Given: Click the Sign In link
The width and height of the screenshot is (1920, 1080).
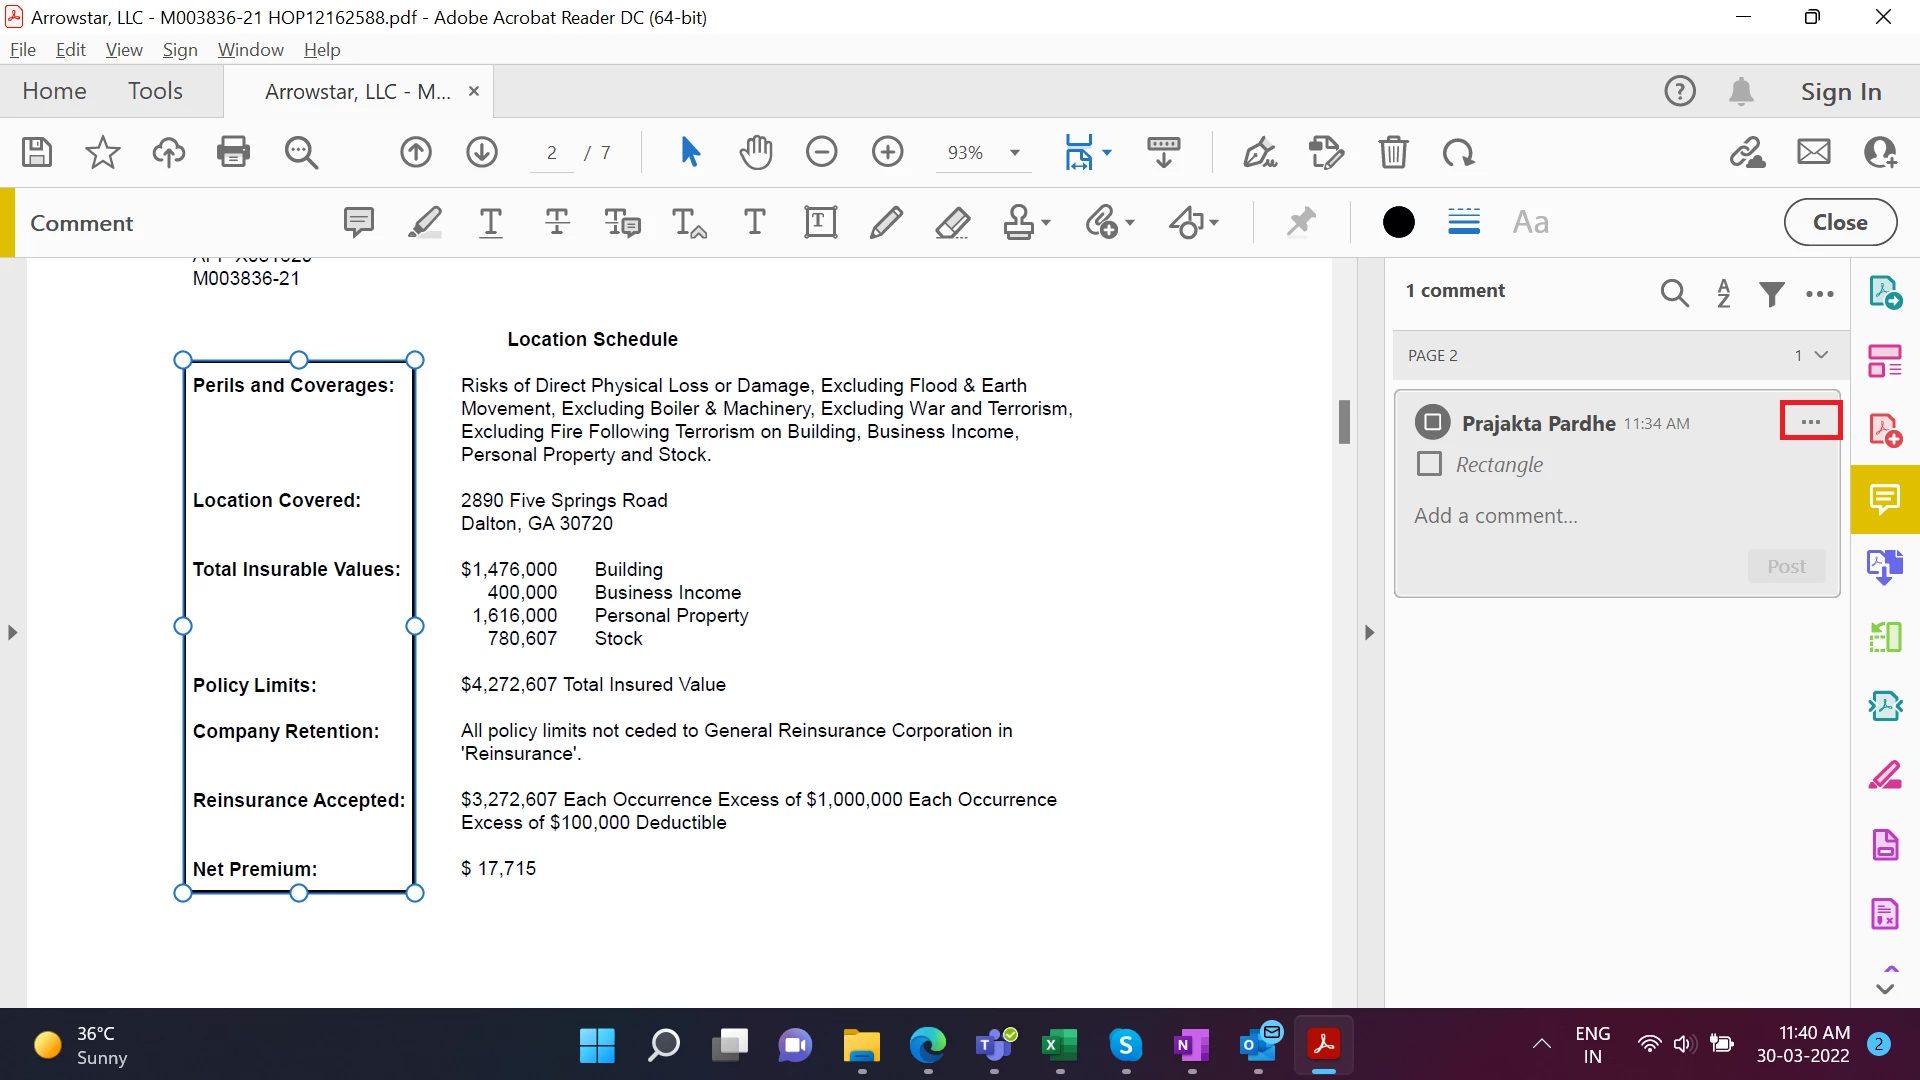Looking at the screenshot, I should click(1840, 92).
